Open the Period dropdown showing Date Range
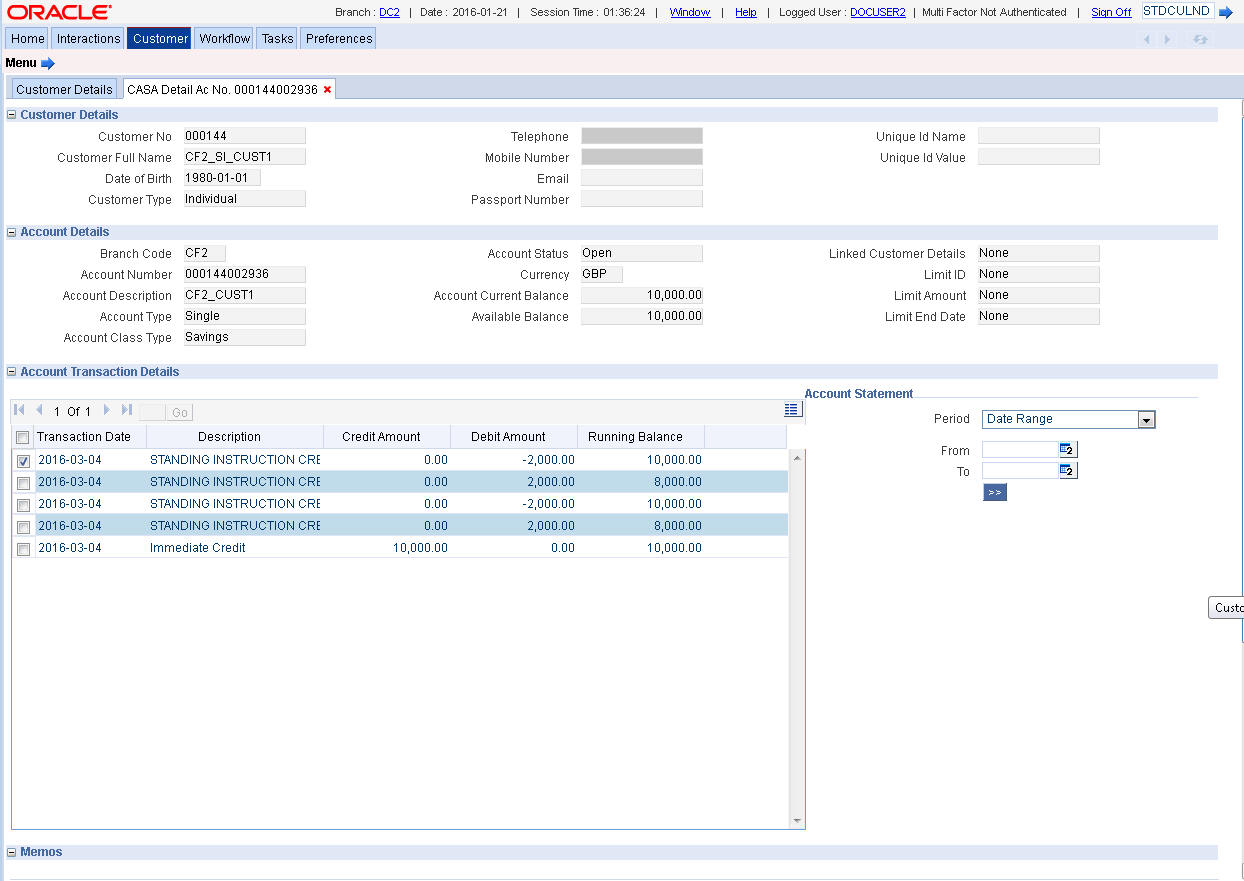This screenshot has width=1244, height=881. tap(1146, 420)
